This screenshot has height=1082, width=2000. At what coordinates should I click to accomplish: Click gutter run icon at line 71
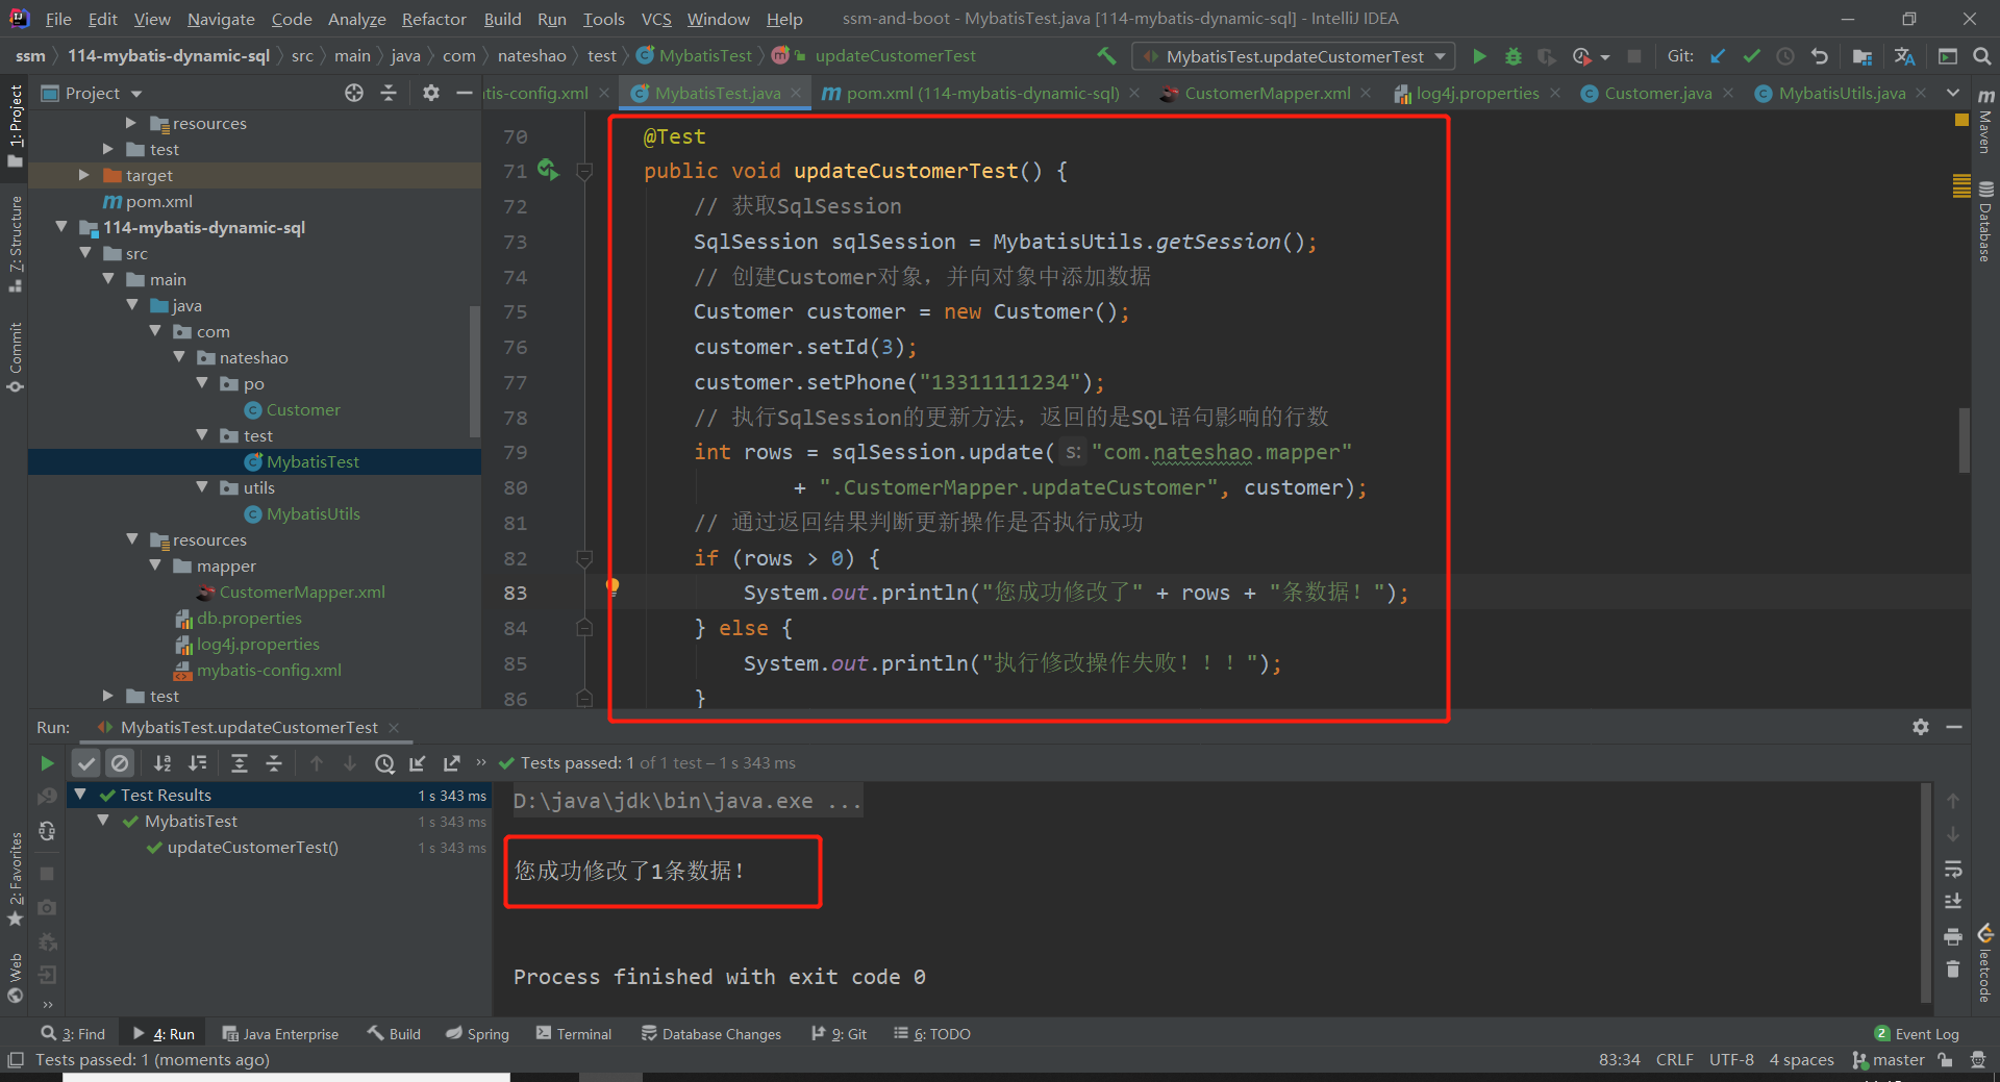tap(548, 170)
